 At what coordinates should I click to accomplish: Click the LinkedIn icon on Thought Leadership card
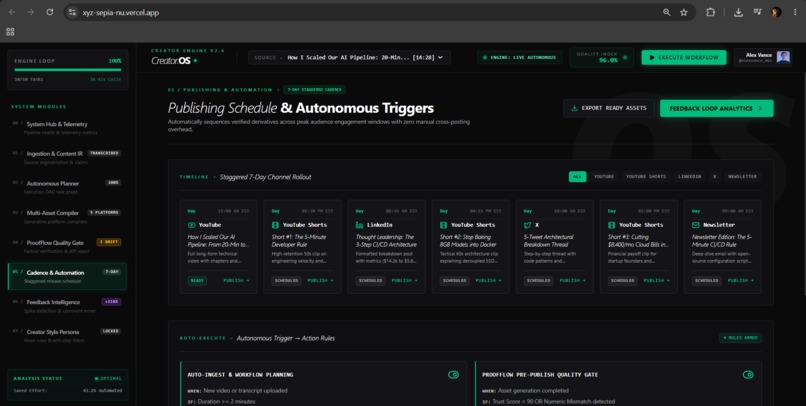tap(359, 225)
